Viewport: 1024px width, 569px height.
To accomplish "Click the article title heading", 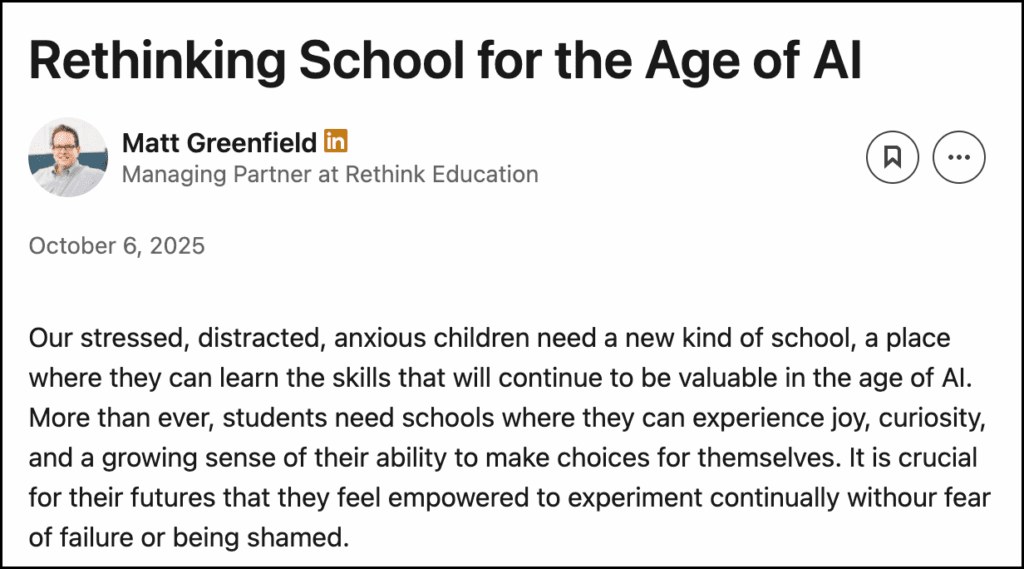I will tap(445, 62).
